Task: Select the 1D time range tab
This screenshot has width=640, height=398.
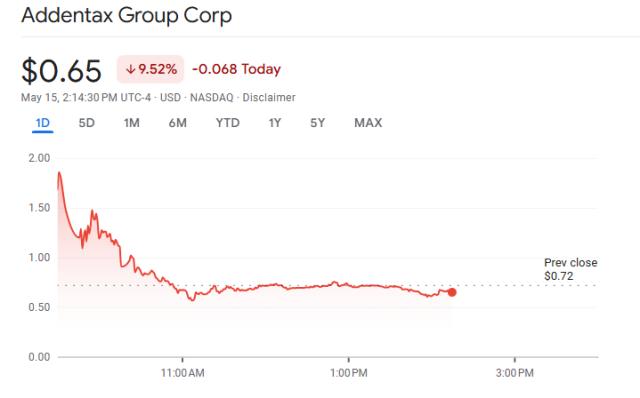Action: click(x=42, y=123)
